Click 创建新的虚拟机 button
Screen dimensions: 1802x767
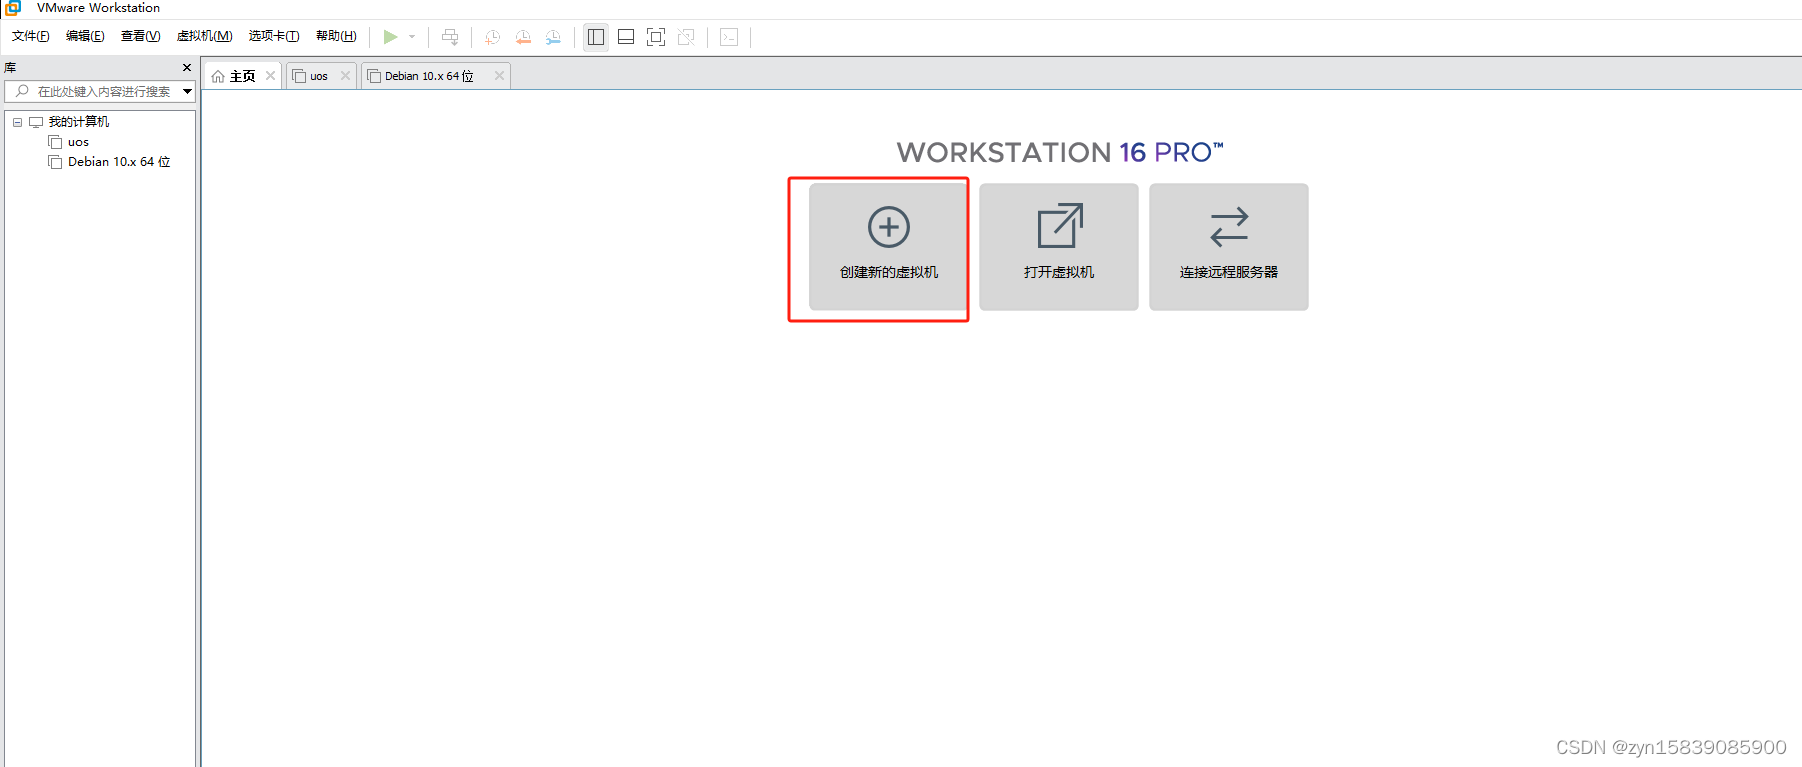pyautogui.click(x=889, y=247)
